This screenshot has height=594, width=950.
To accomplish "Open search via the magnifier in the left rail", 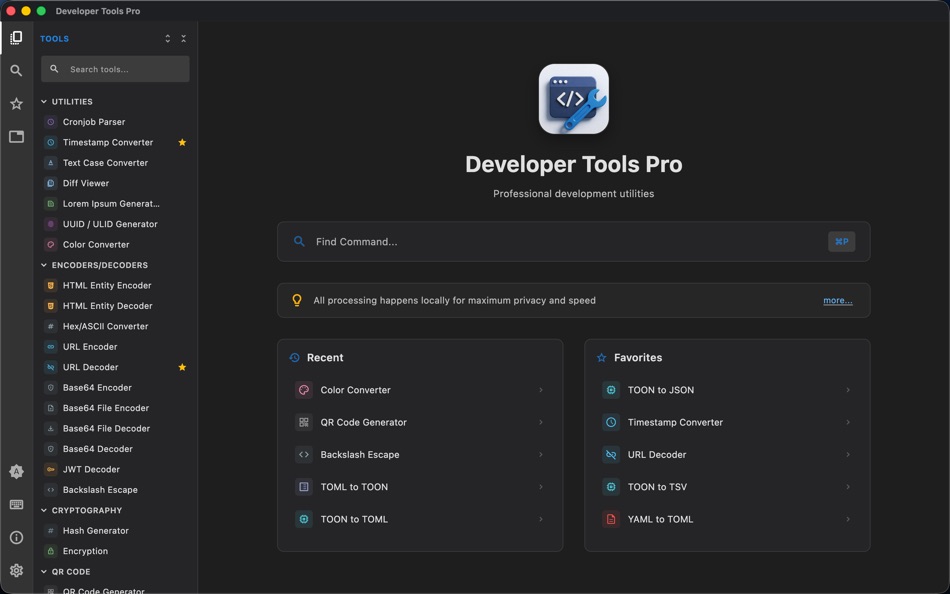I will pyautogui.click(x=16, y=70).
